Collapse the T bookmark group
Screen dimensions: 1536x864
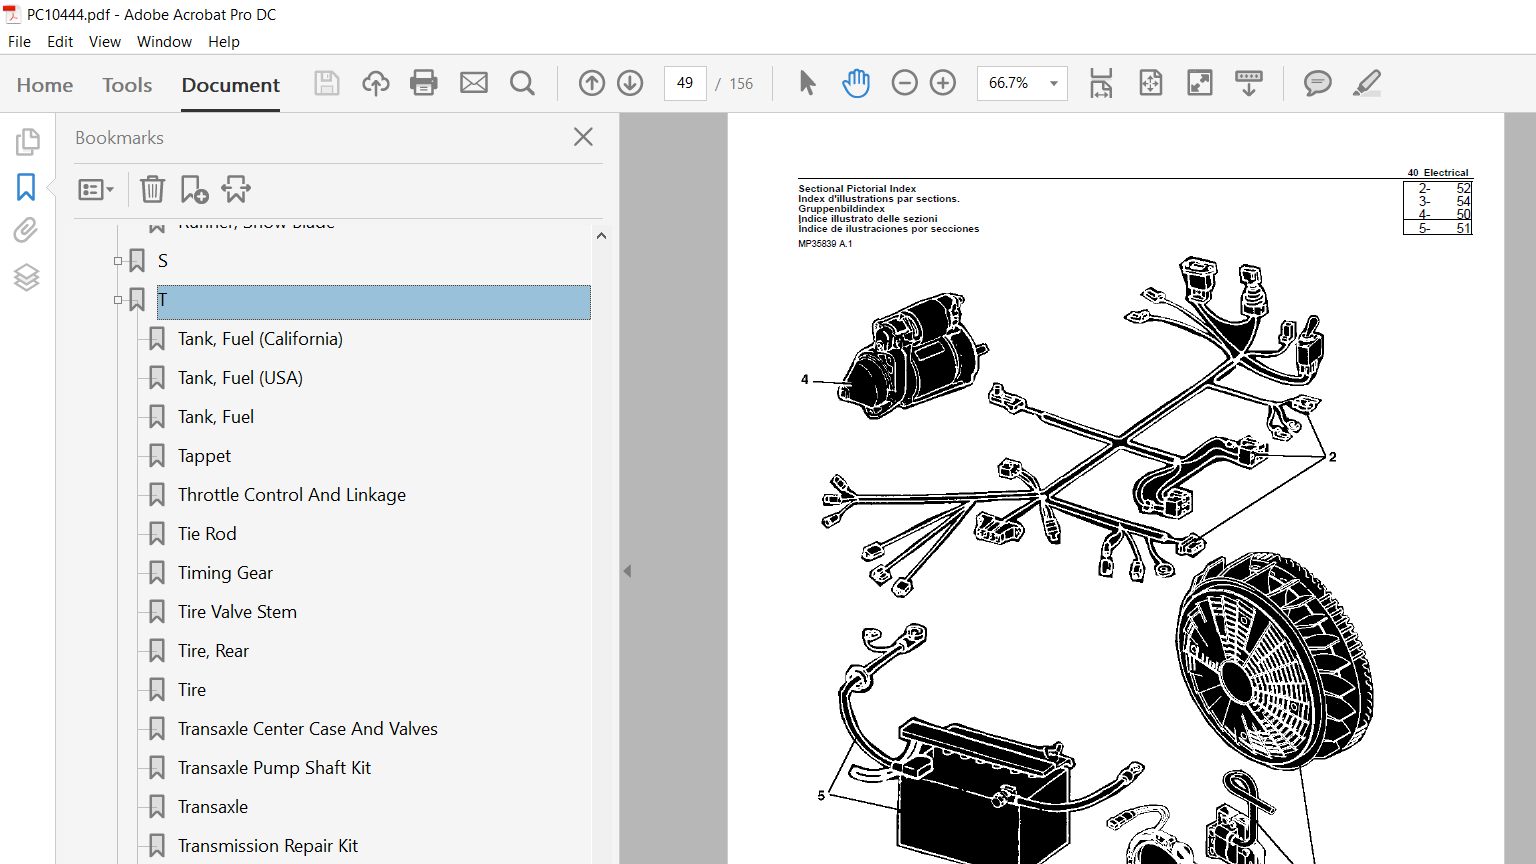(x=118, y=300)
